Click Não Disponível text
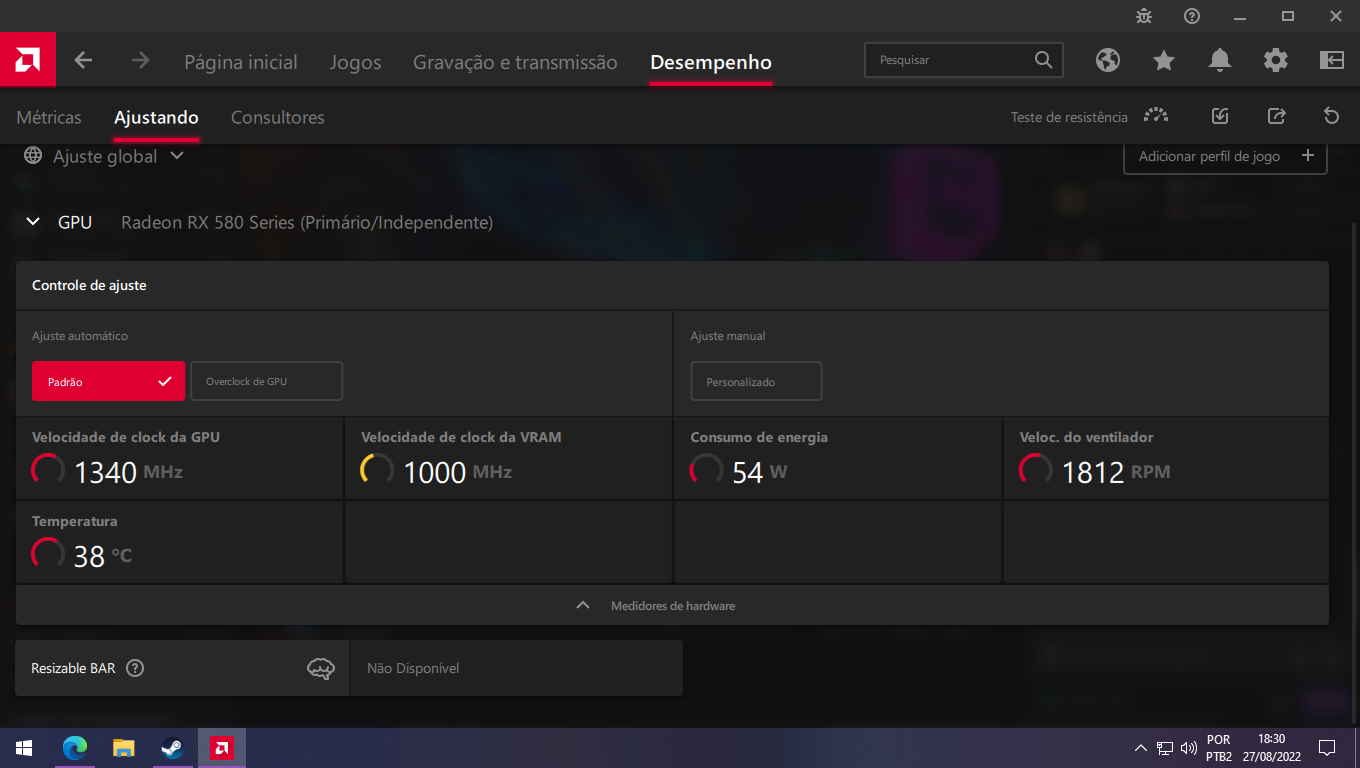 tap(413, 668)
